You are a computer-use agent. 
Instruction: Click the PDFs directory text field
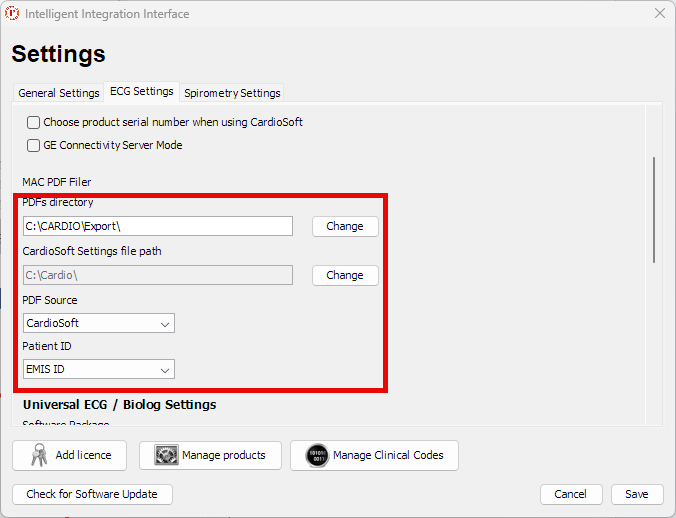(x=157, y=226)
